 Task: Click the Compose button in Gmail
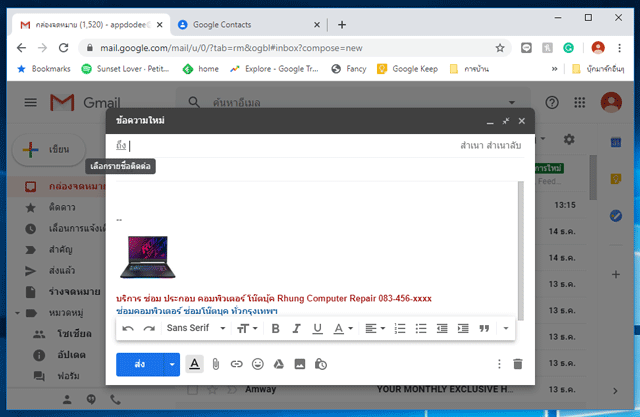[49, 150]
